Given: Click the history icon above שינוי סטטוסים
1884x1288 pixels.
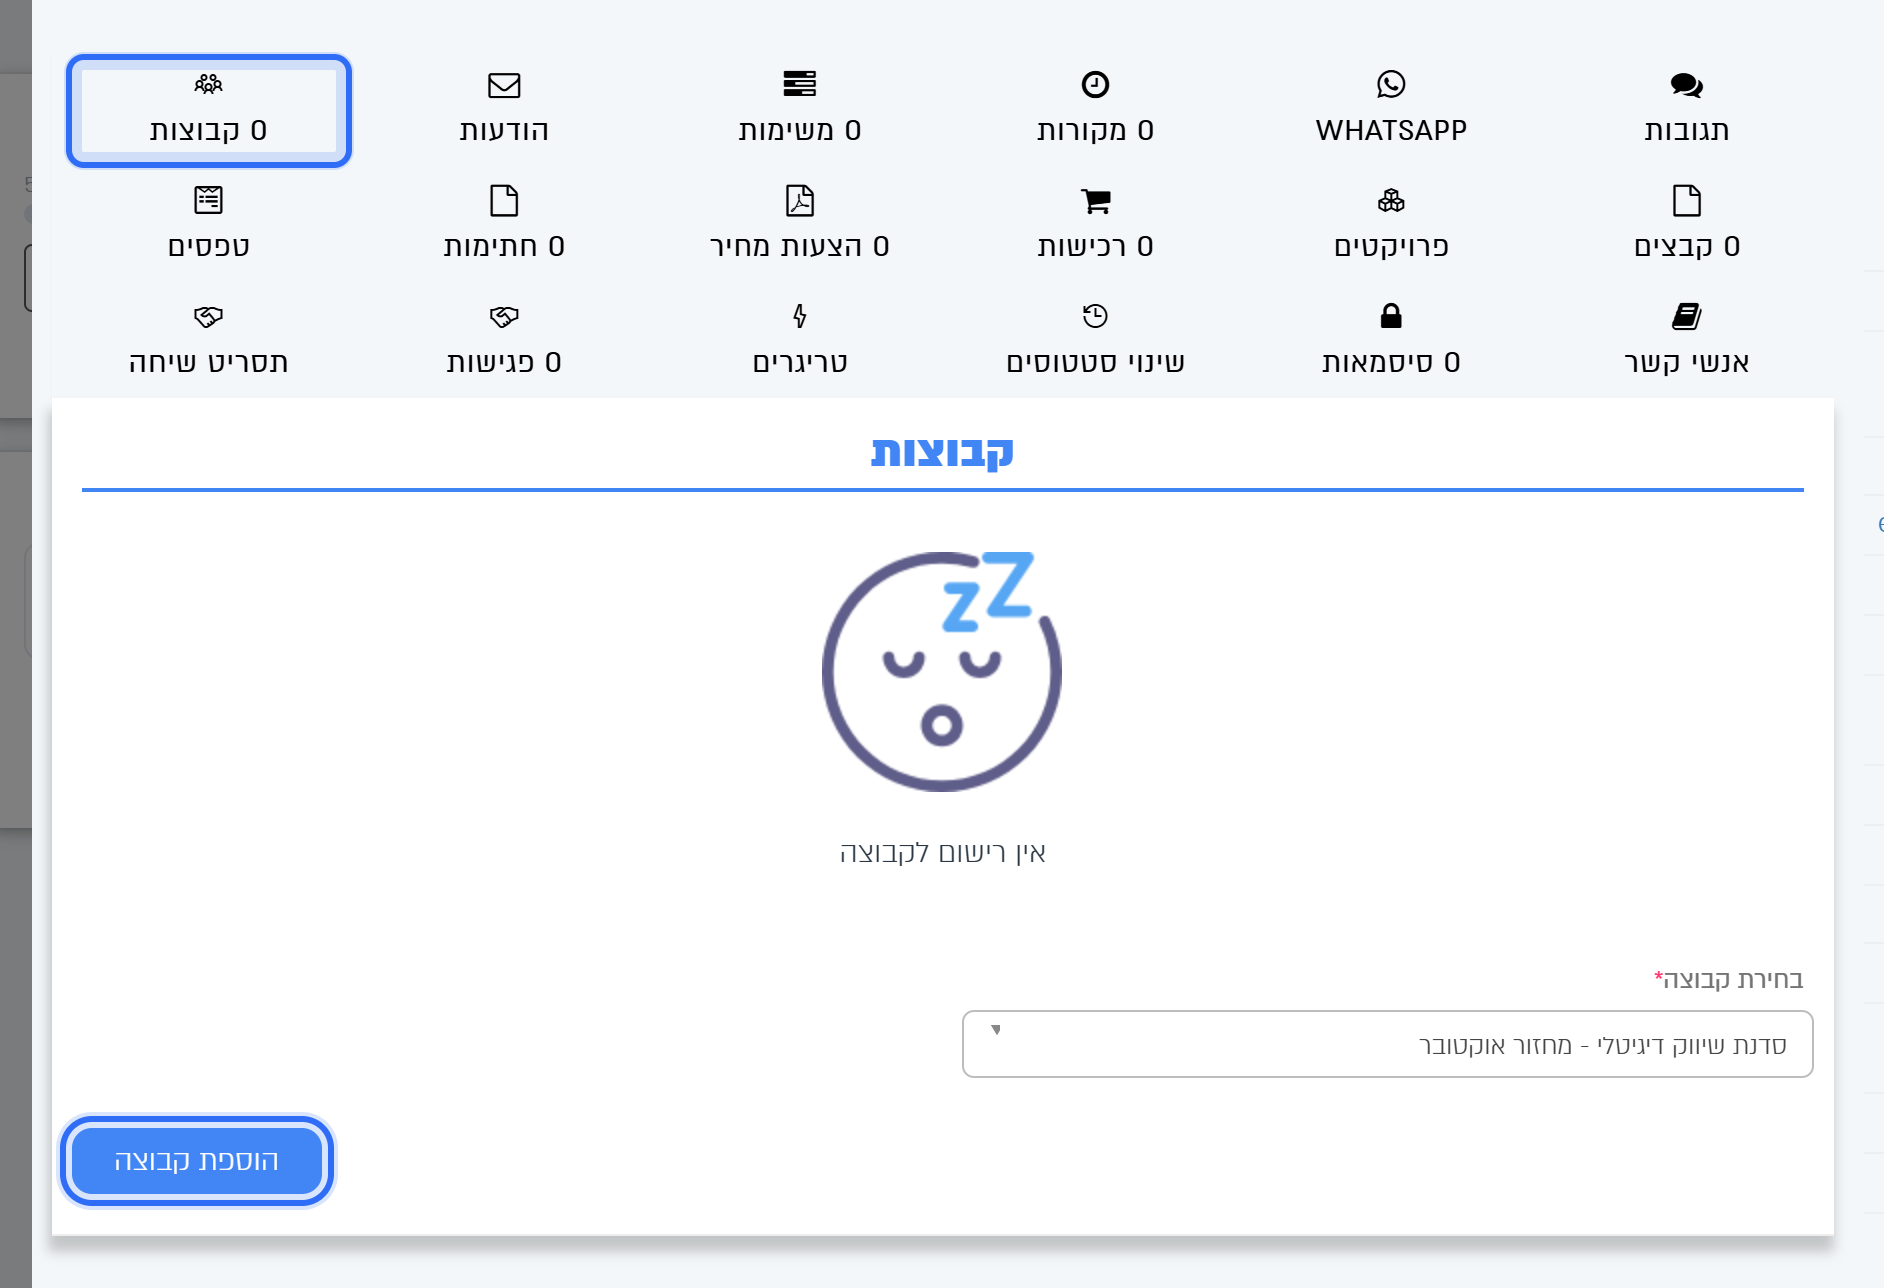Looking at the screenshot, I should click(1095, 316).
